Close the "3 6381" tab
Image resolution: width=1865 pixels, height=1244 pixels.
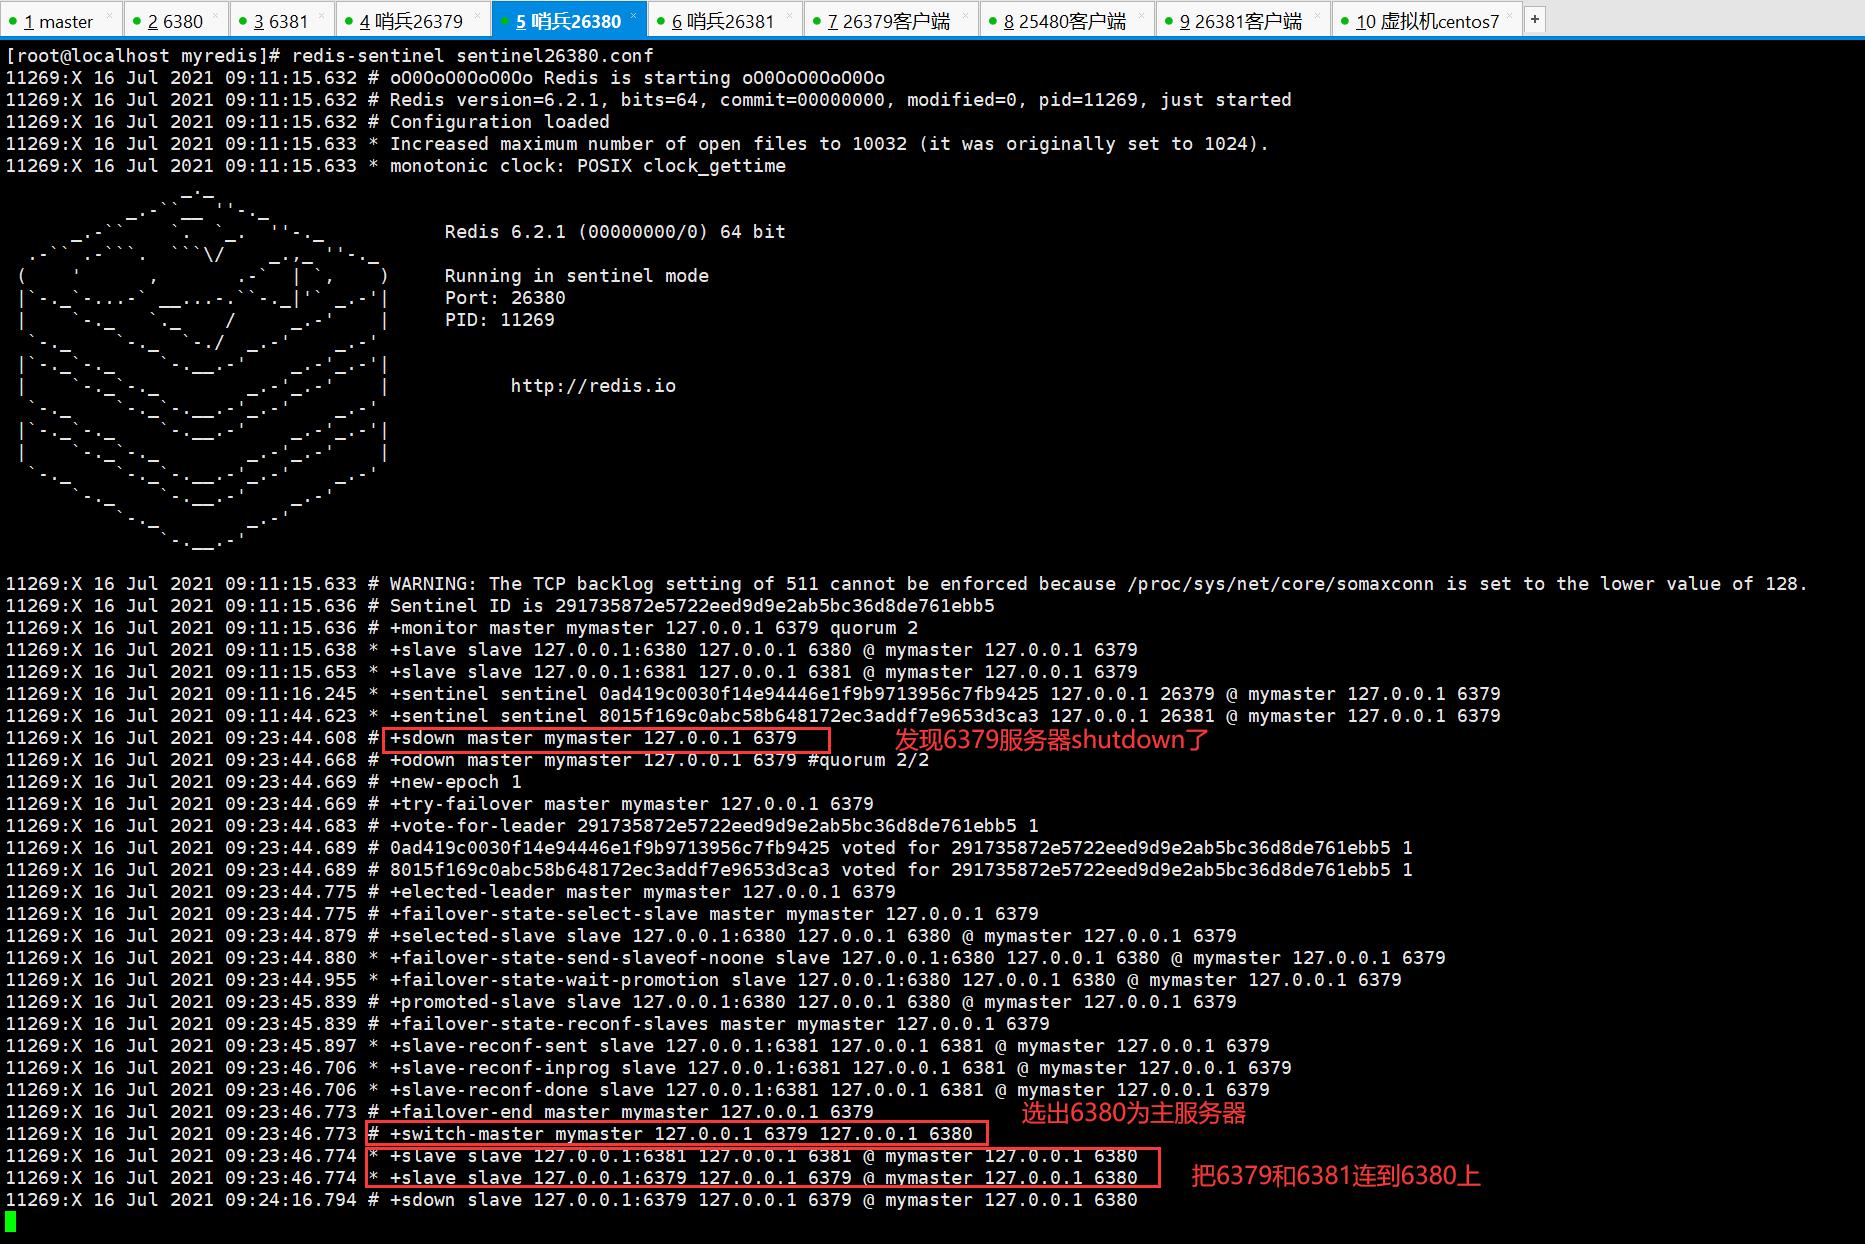coord(322,16)
